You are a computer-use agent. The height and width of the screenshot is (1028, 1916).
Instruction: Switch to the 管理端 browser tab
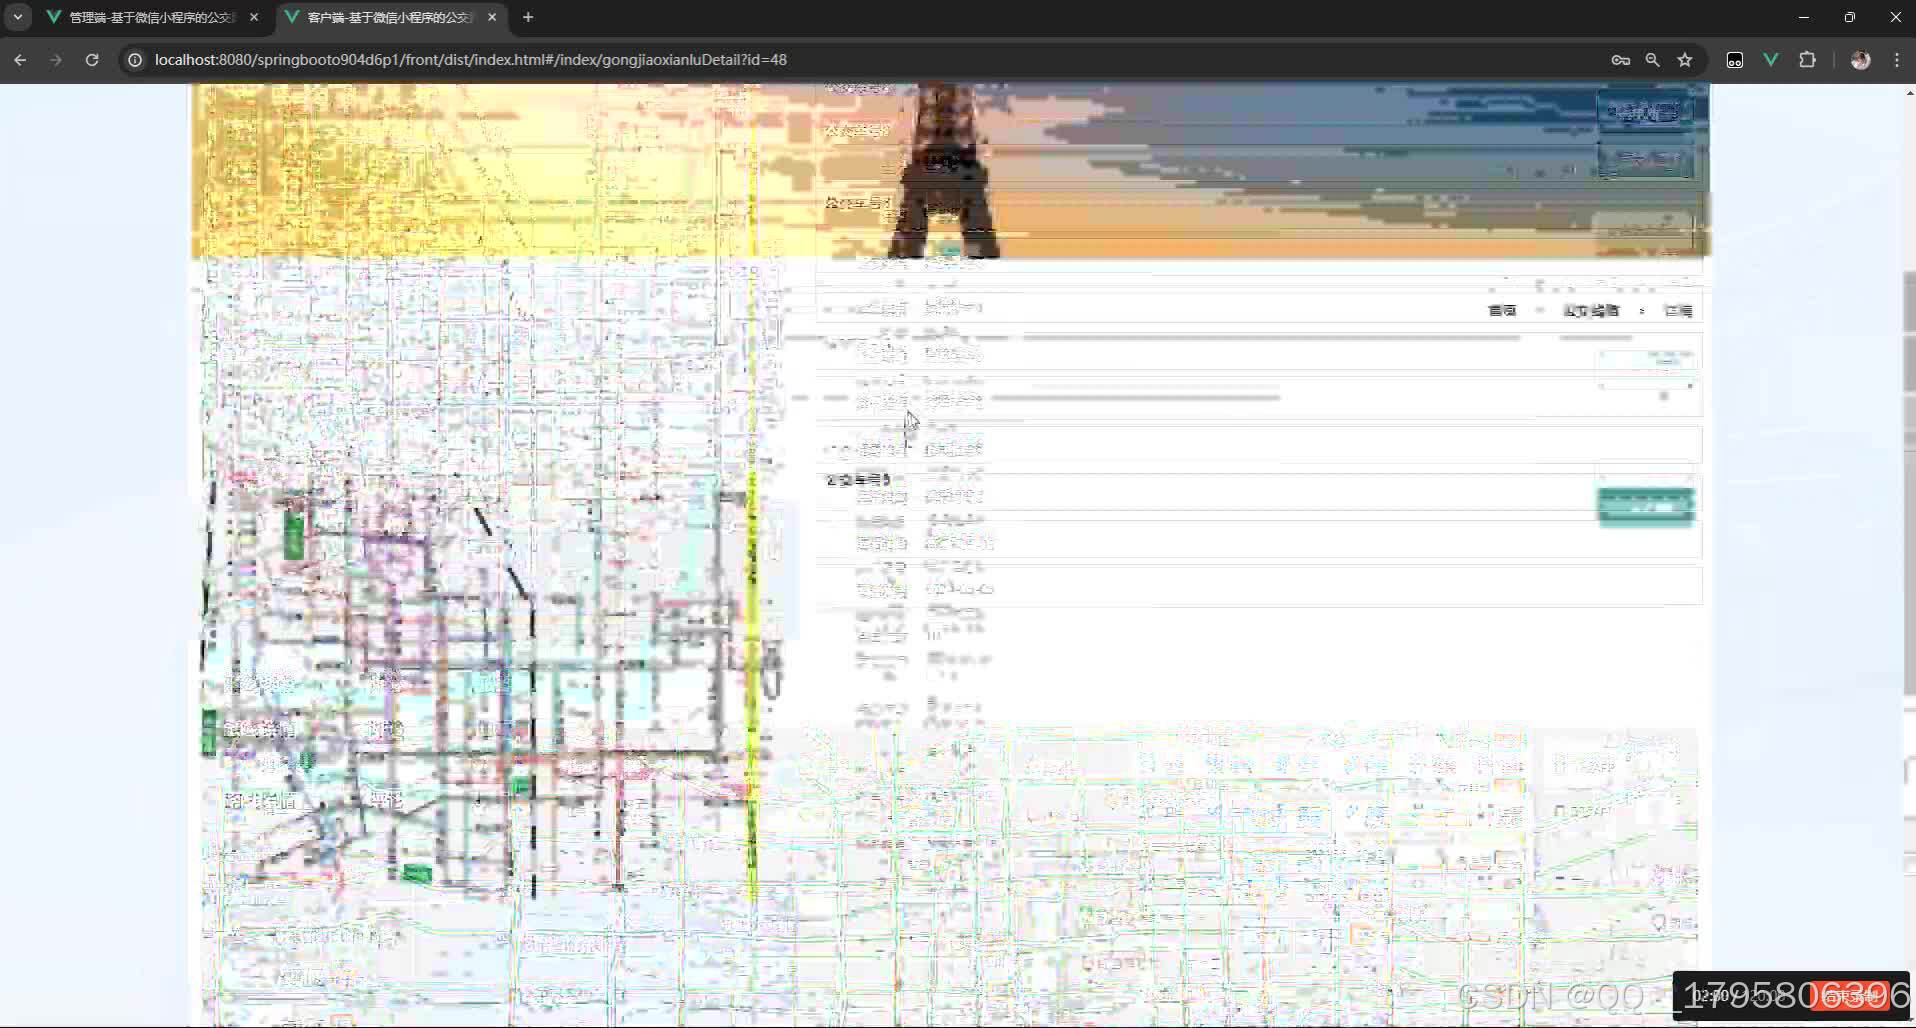click(152, 17)
